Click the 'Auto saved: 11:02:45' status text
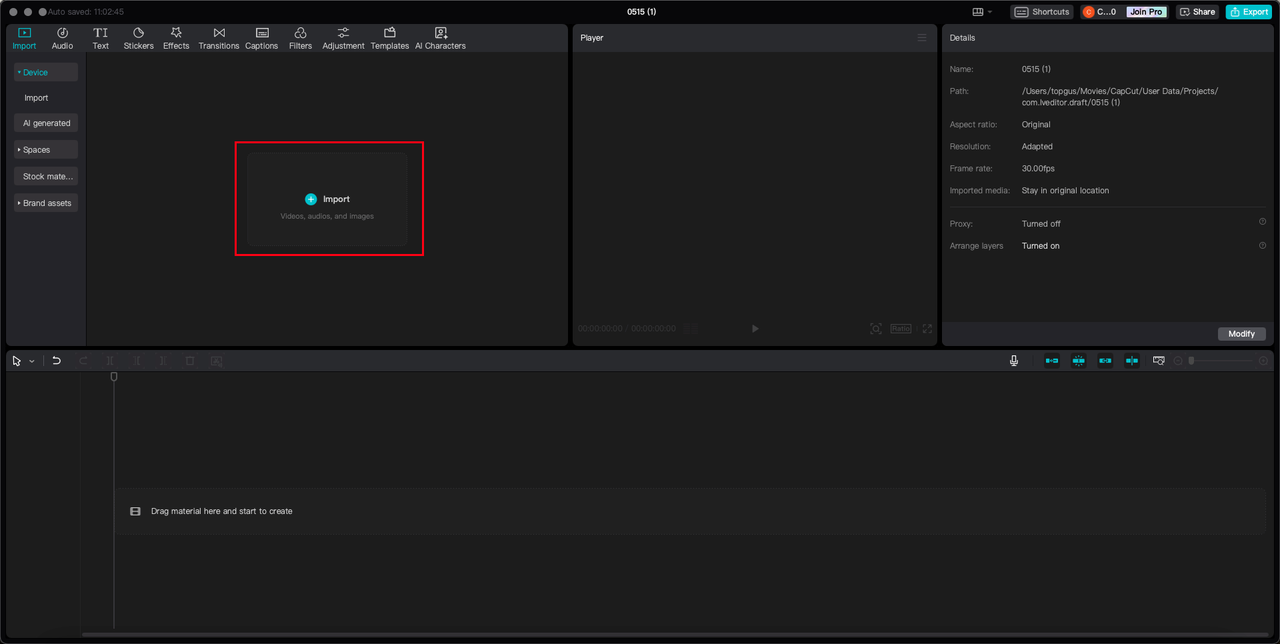Image resolution: width=1280 pixels, height=644 pixels. (86, 12)
